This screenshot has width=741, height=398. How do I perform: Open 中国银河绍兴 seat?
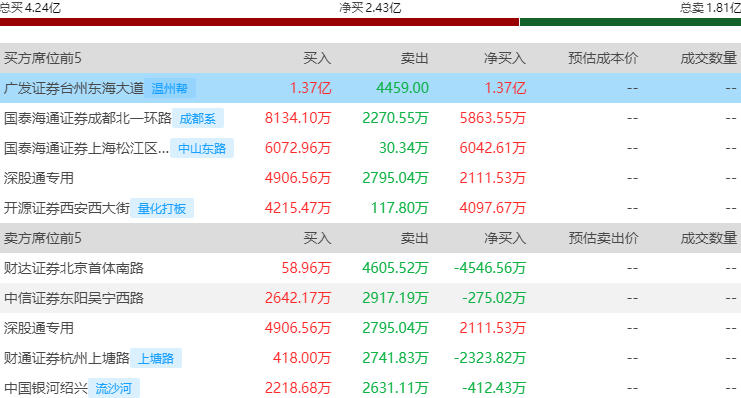pos(46,388)
